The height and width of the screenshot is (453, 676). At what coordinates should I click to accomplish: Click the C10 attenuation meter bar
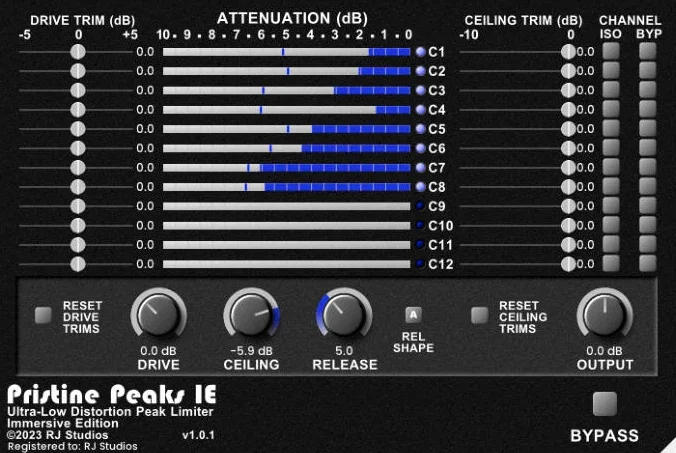tap(287, 225)
